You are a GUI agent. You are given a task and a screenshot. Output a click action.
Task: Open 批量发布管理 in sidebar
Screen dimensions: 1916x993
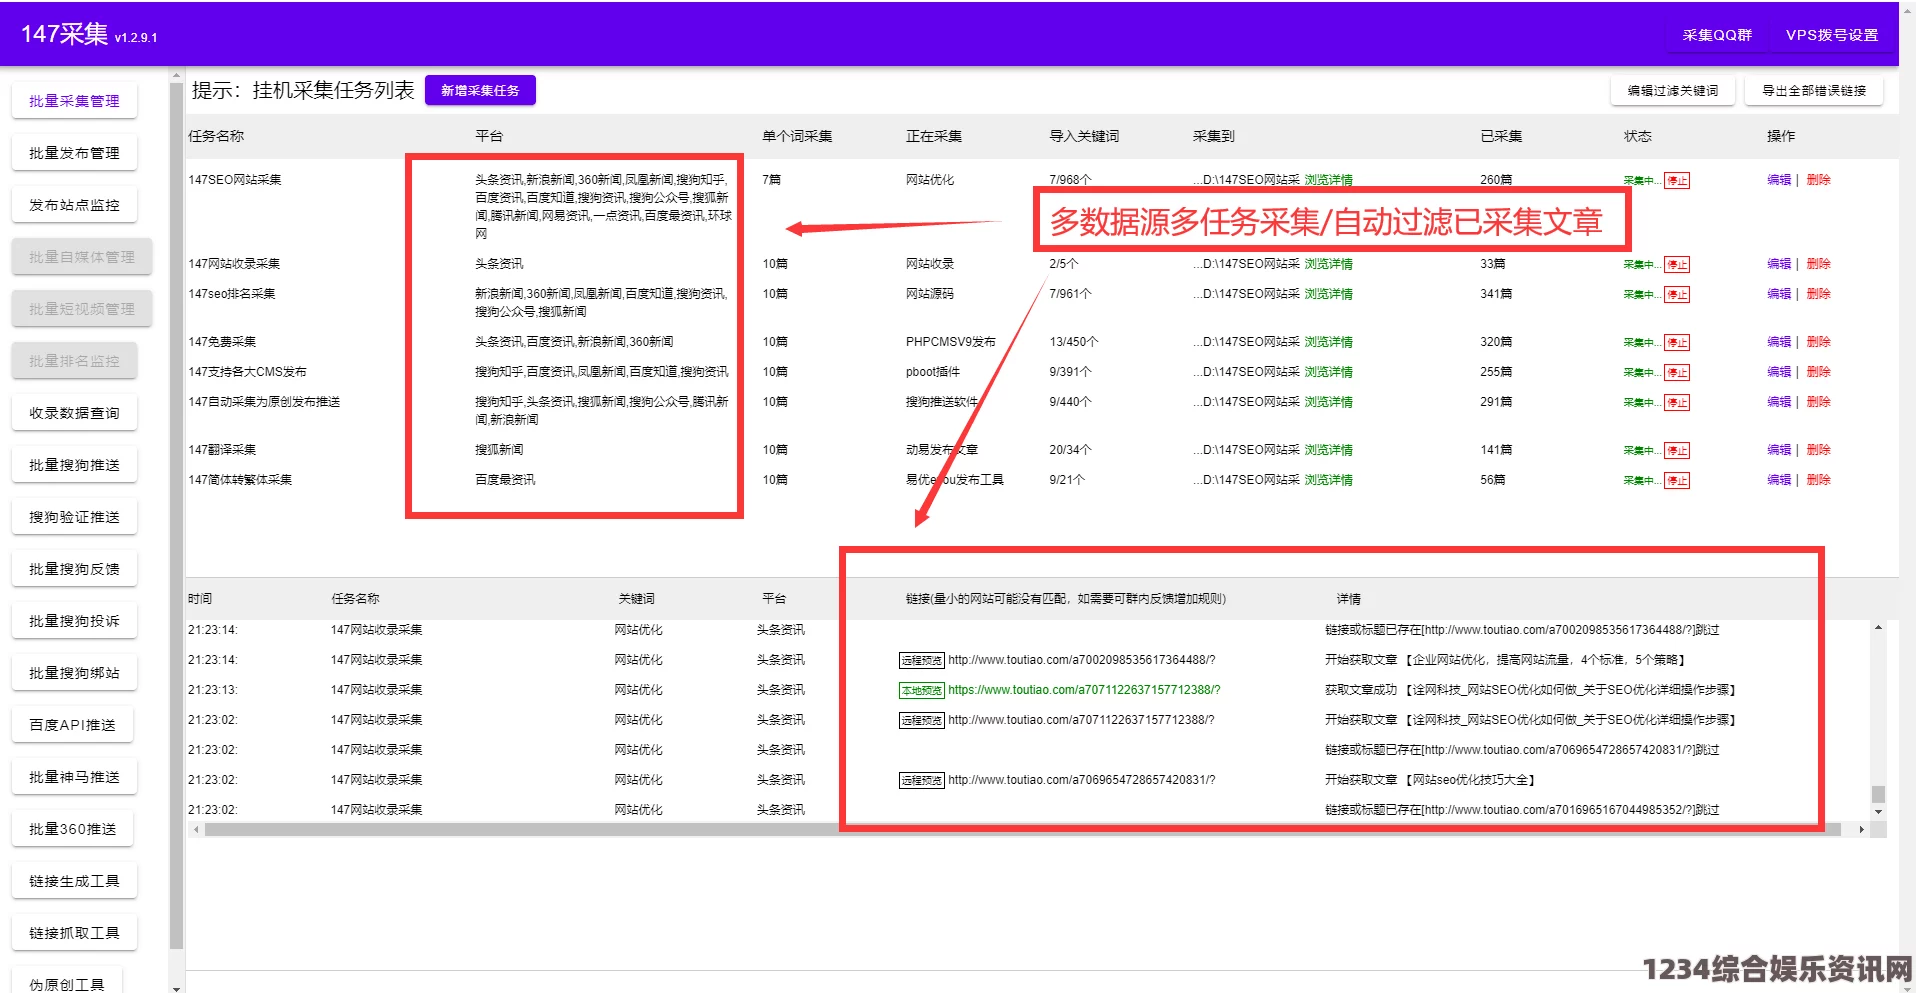(74, 153)
